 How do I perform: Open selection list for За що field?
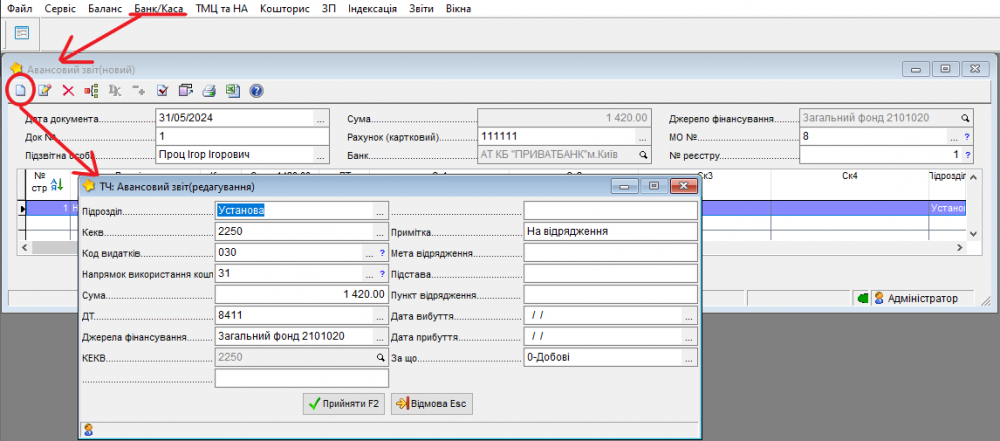coord(689,357)
